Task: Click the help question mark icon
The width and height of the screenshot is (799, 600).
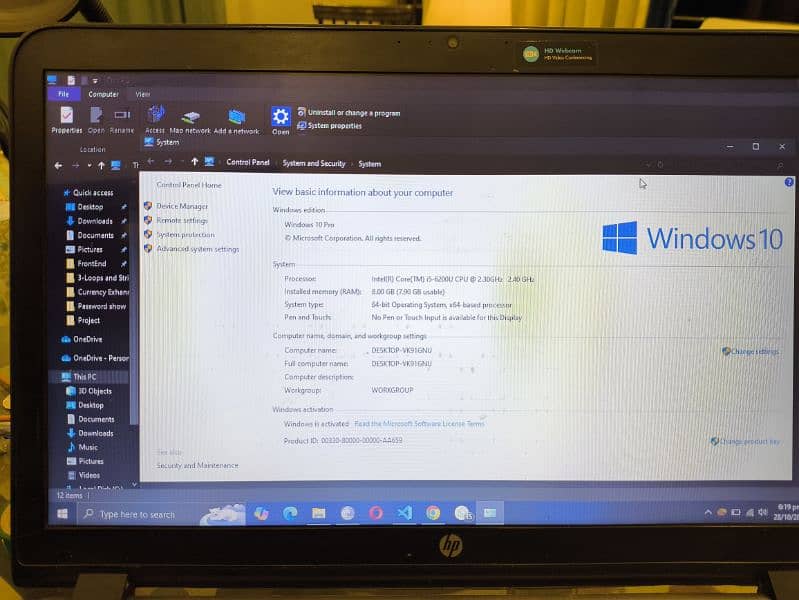Action: [x=789, y=182]
